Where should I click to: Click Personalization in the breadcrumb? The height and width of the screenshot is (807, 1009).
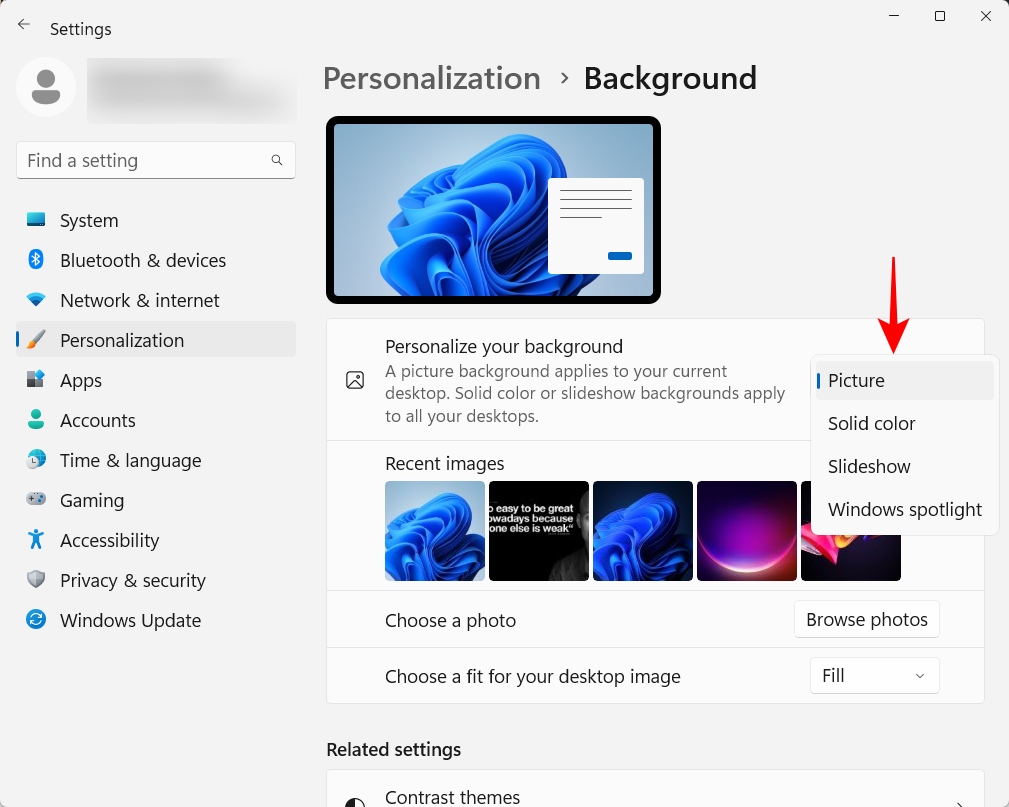432,79
